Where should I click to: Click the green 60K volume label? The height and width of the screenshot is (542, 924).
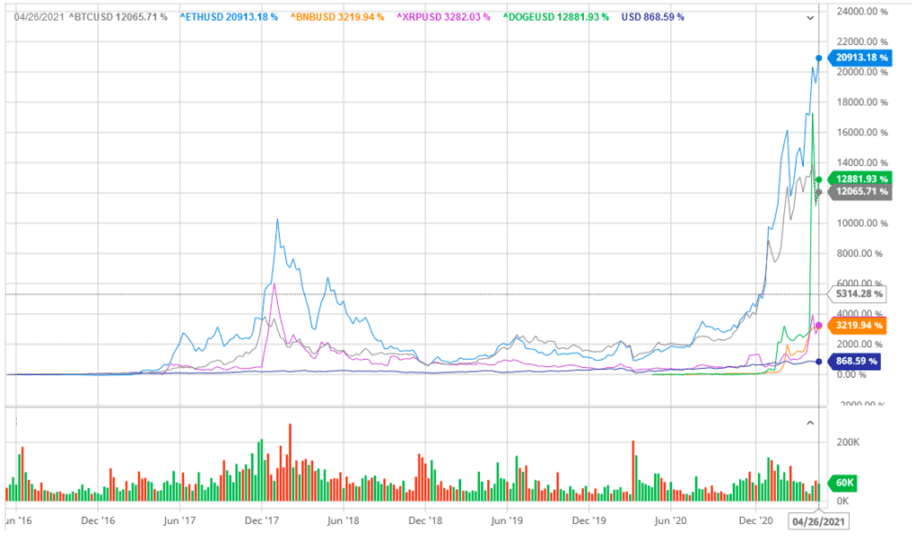tap(843, 483)
